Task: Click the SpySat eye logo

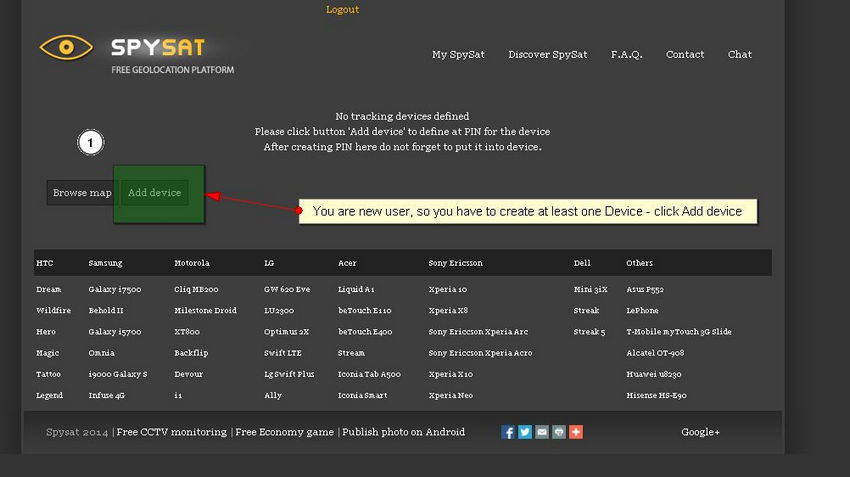Action: [x=65, y=47]
